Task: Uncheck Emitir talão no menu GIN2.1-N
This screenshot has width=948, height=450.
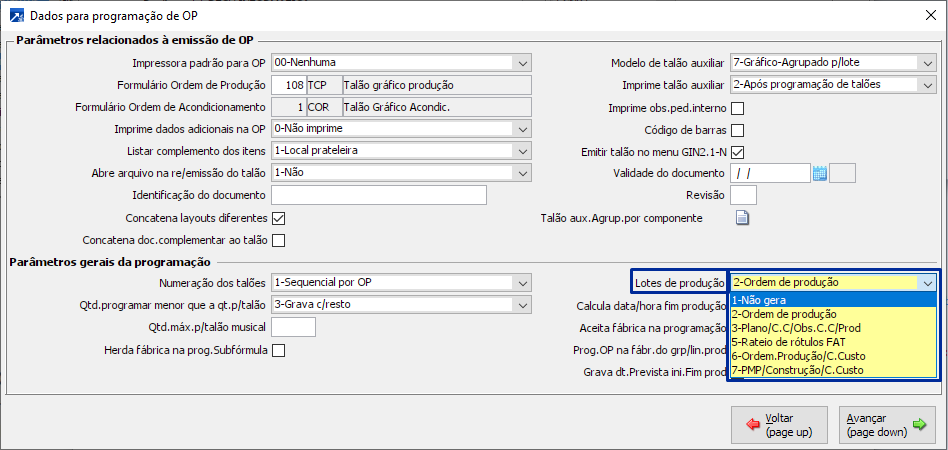Action: tap(738, 152)
